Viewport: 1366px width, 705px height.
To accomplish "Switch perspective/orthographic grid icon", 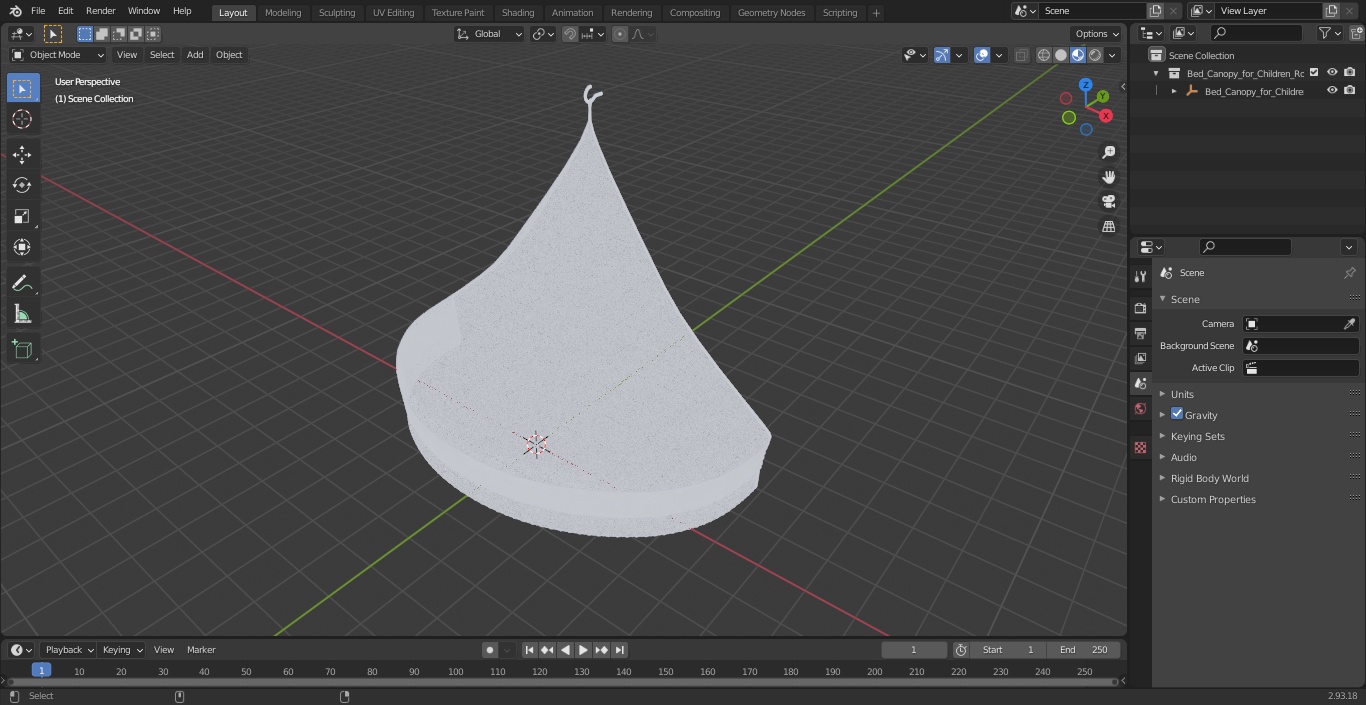I will (1108, 226).
